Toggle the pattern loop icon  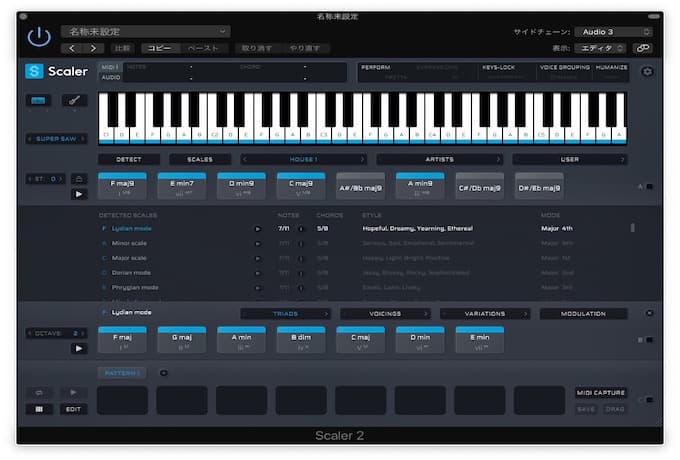(x=39, y=393)
